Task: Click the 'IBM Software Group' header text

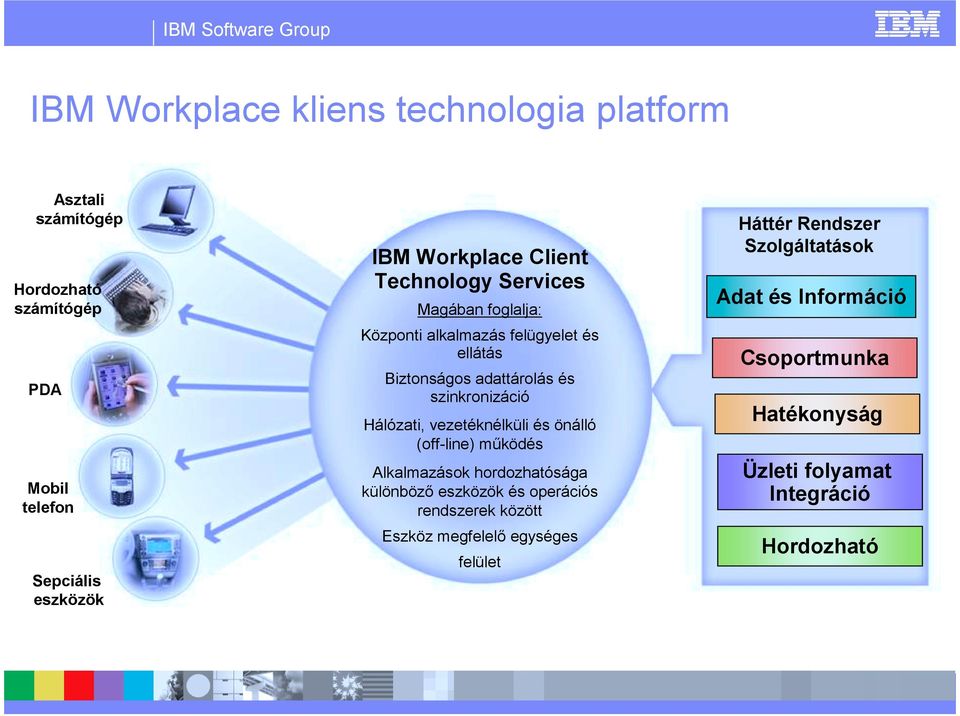Action: 247,29
